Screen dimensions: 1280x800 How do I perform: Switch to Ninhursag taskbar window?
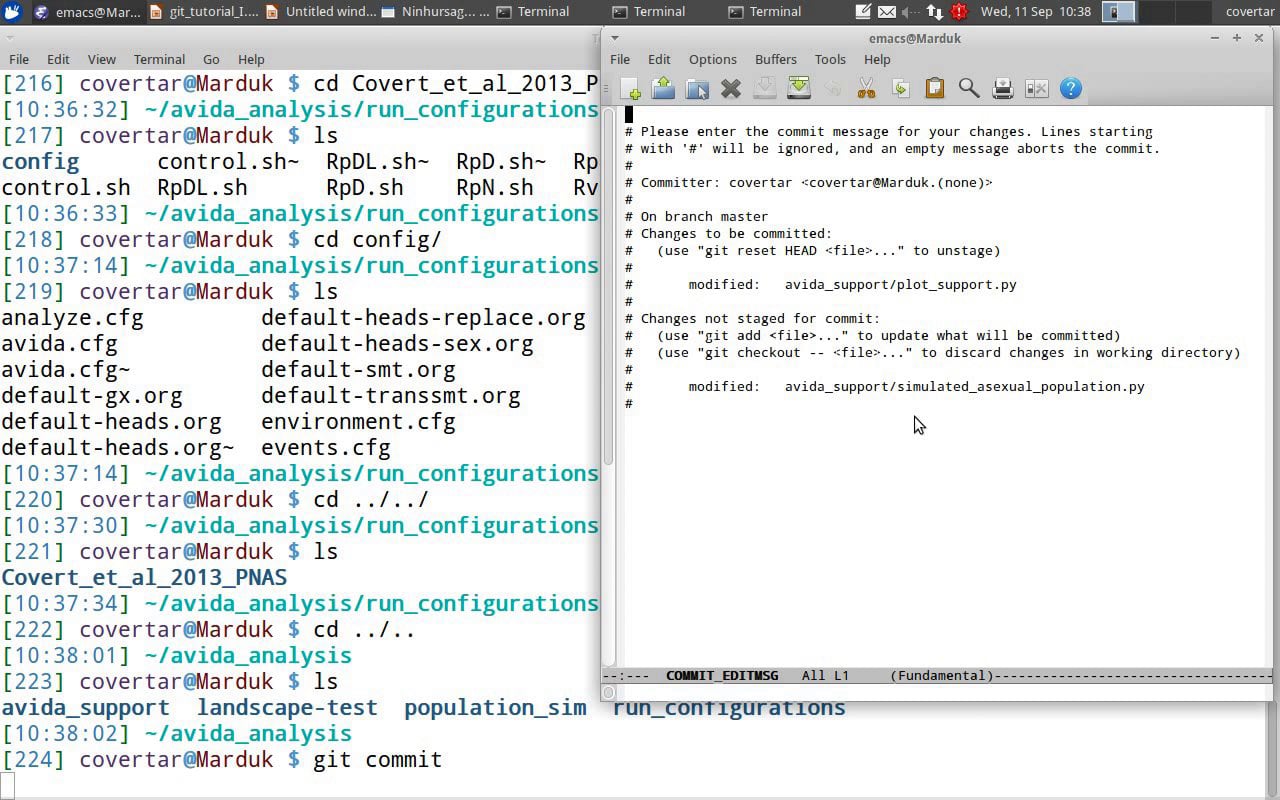pyautogui.click(x=436, y=12)
